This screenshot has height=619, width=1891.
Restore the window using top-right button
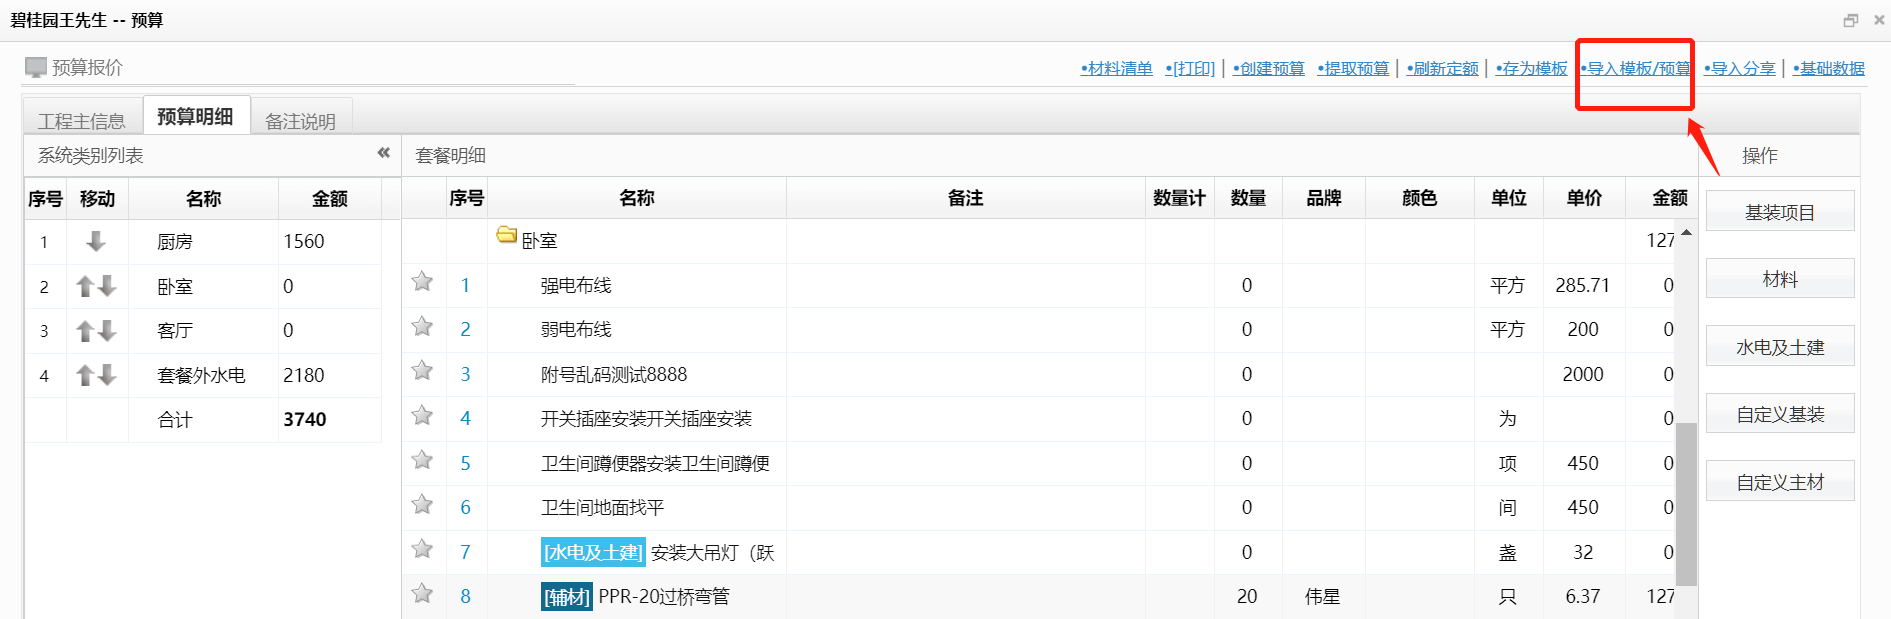[x=1851, y=20]
